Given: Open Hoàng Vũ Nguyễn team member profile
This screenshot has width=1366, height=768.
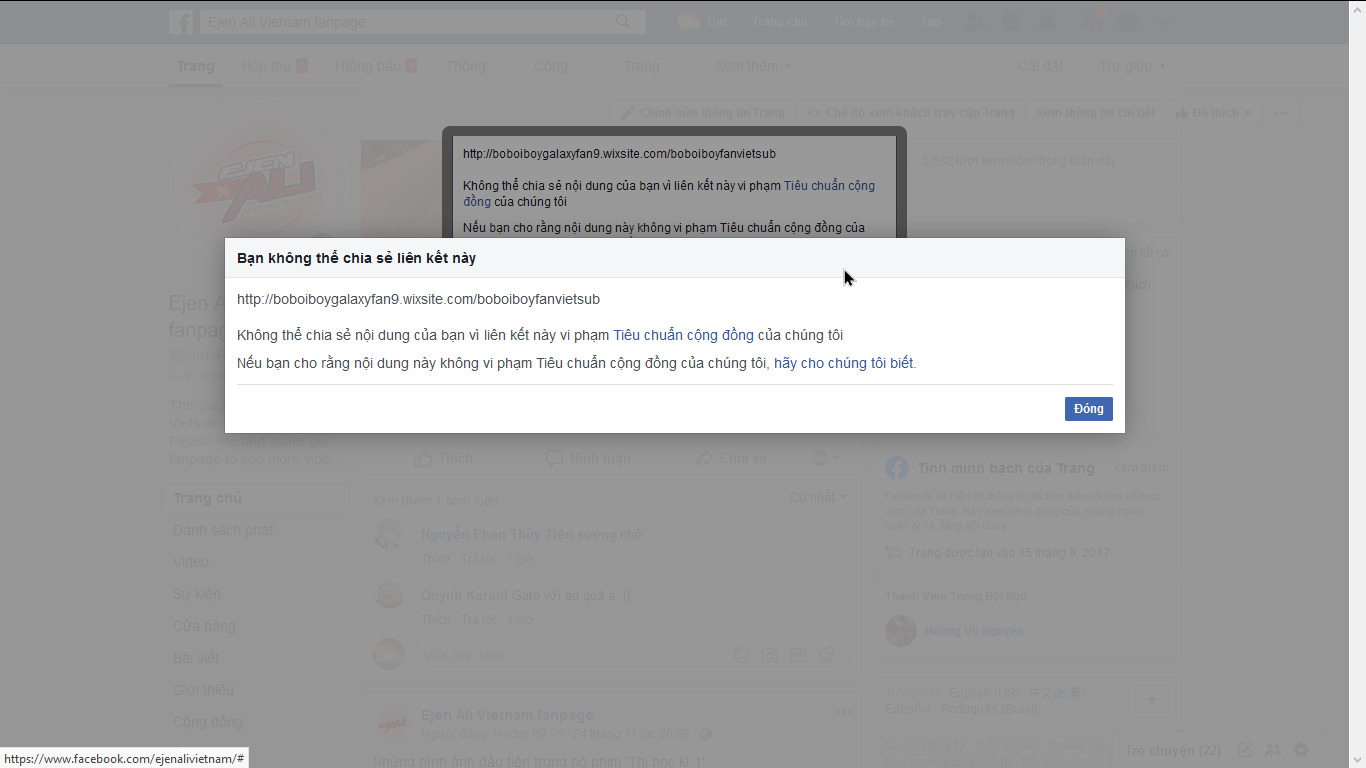Looking at the screenshot, I should click(974, 631).
